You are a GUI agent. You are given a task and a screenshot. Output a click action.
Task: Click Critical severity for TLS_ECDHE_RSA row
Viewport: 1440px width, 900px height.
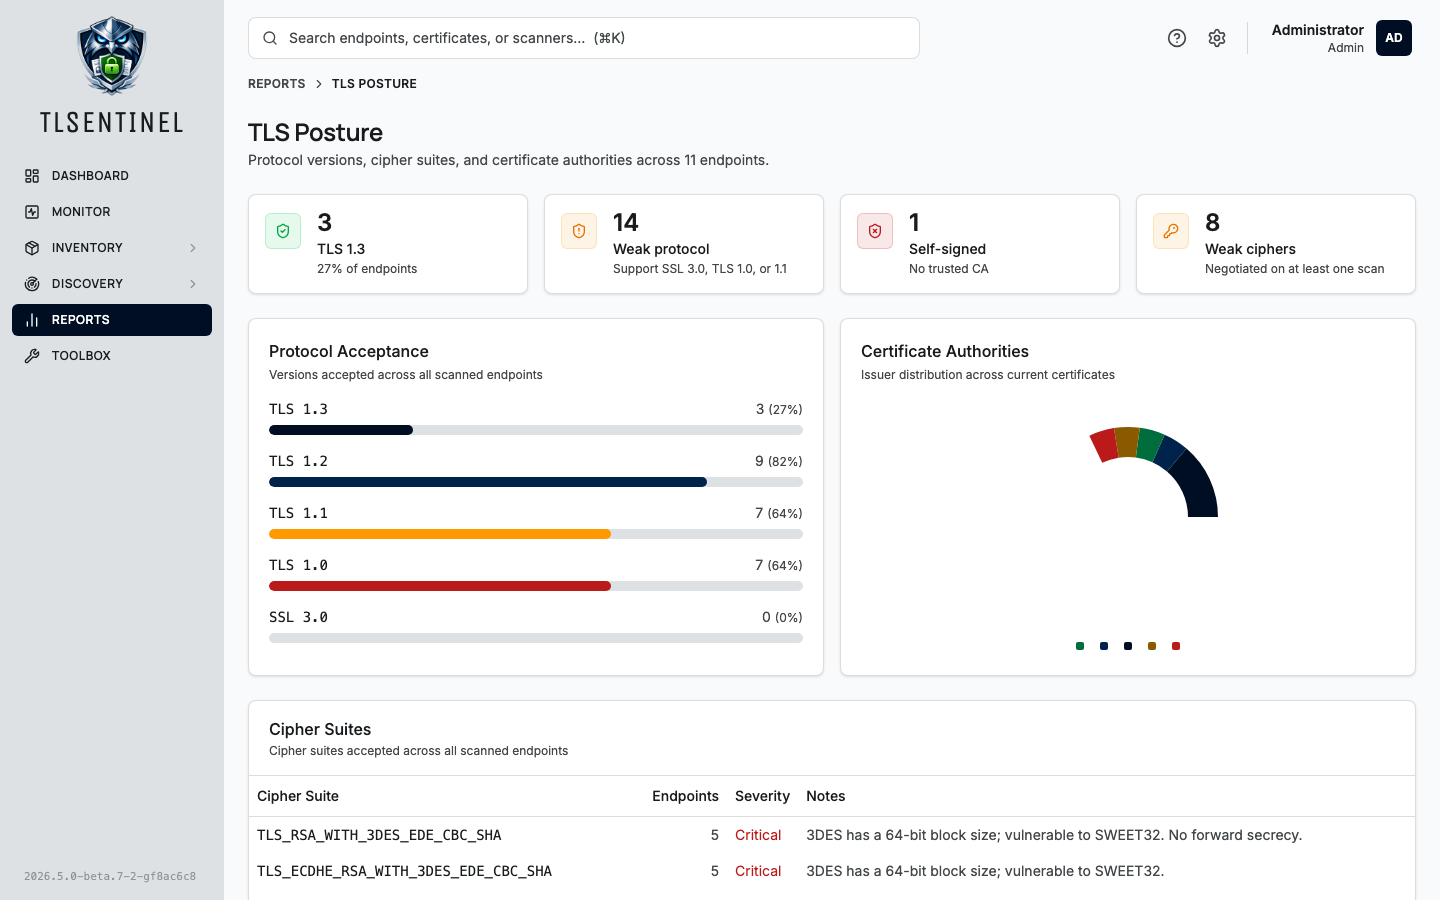click(758, 871)
